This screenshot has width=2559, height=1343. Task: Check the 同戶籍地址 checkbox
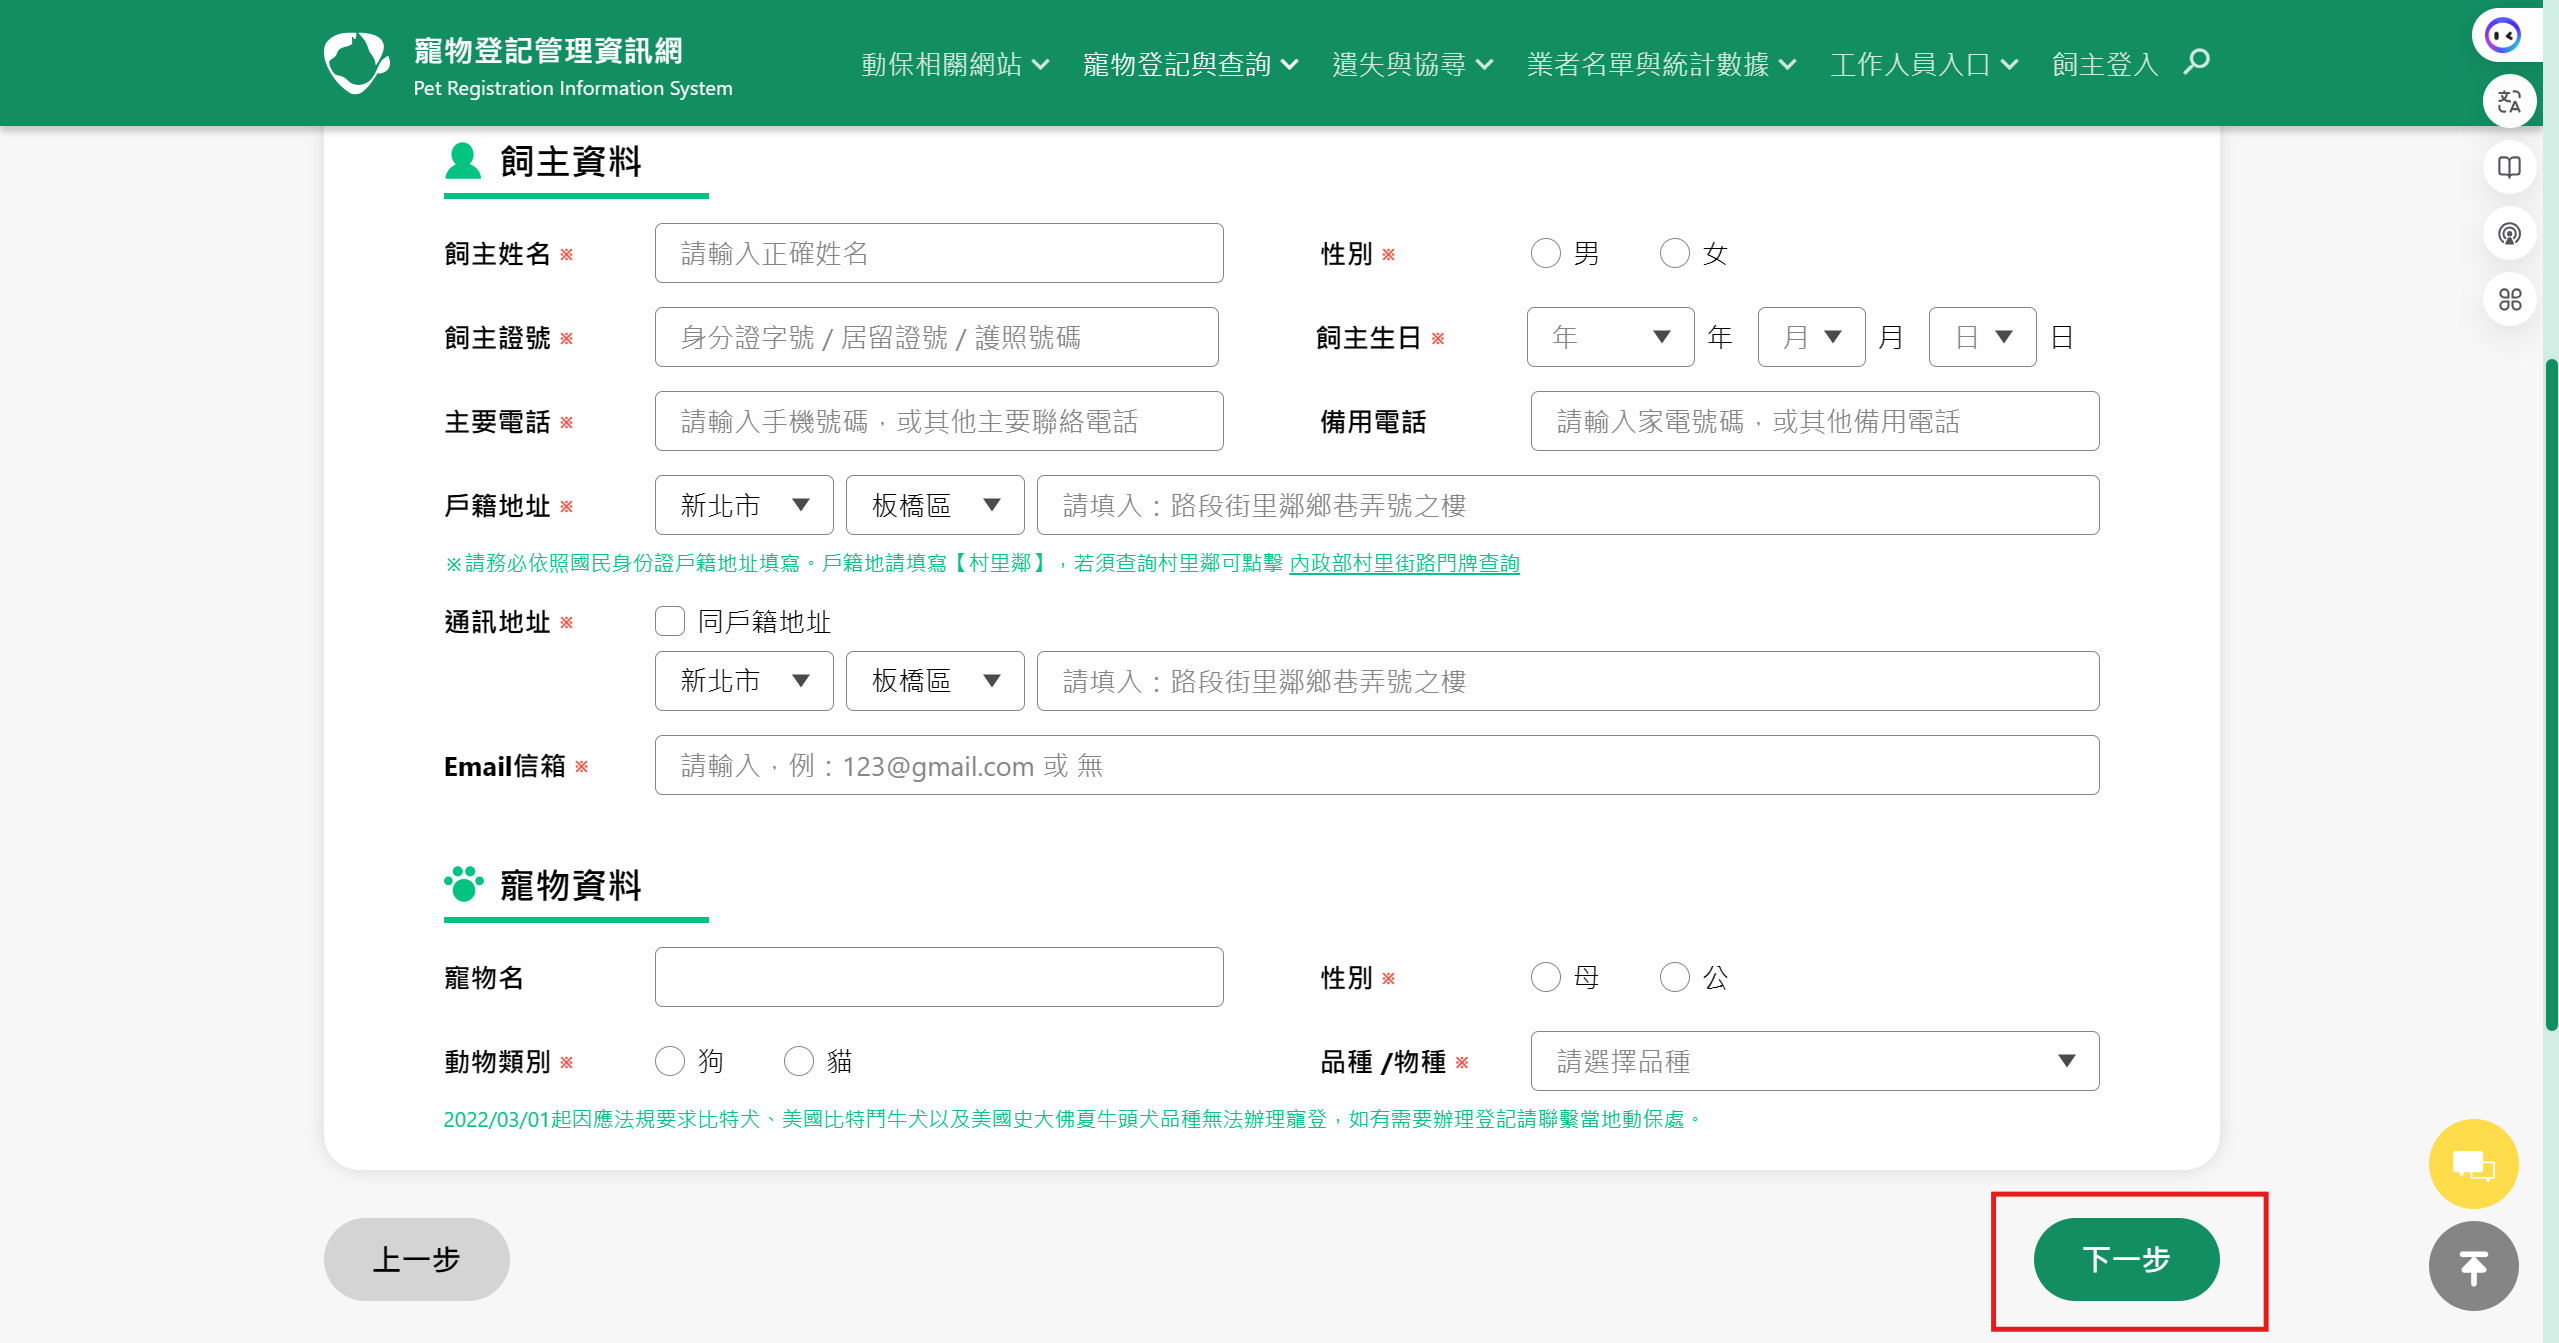670,621
